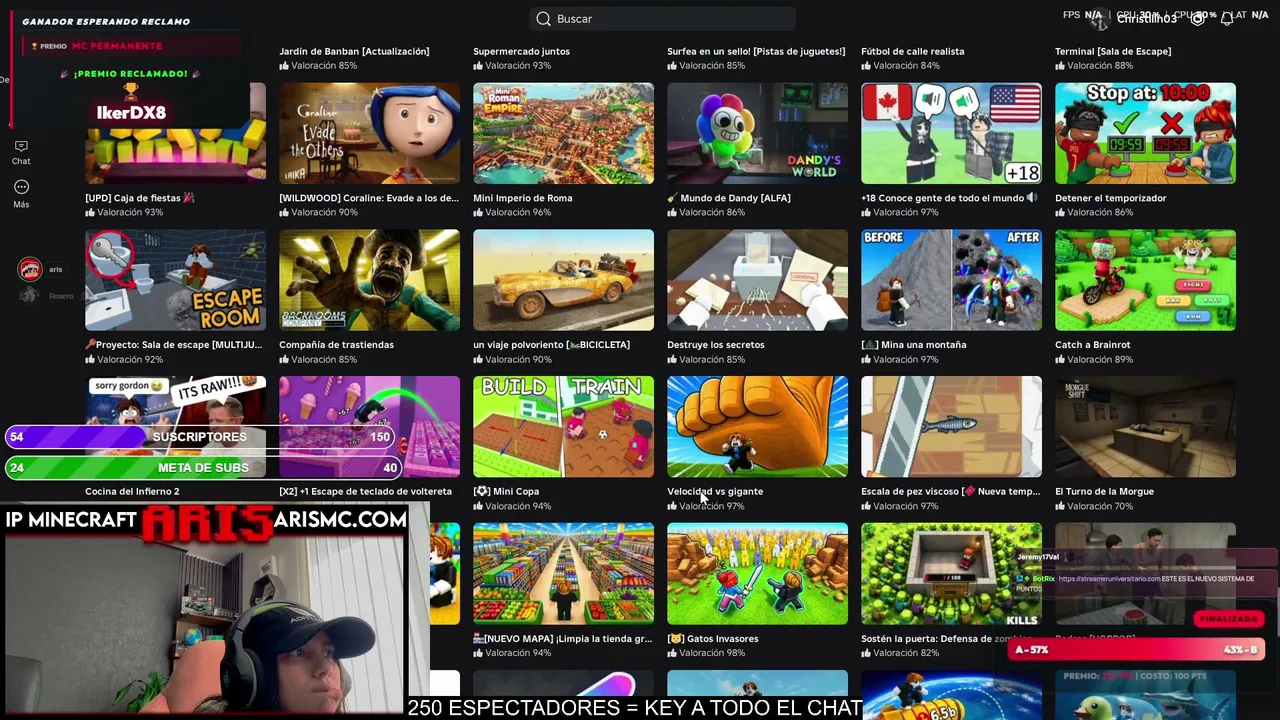The width and height of the screenshot is (1280, 720).
Task: Click the aris friend name label
Action: pos(56,270)
